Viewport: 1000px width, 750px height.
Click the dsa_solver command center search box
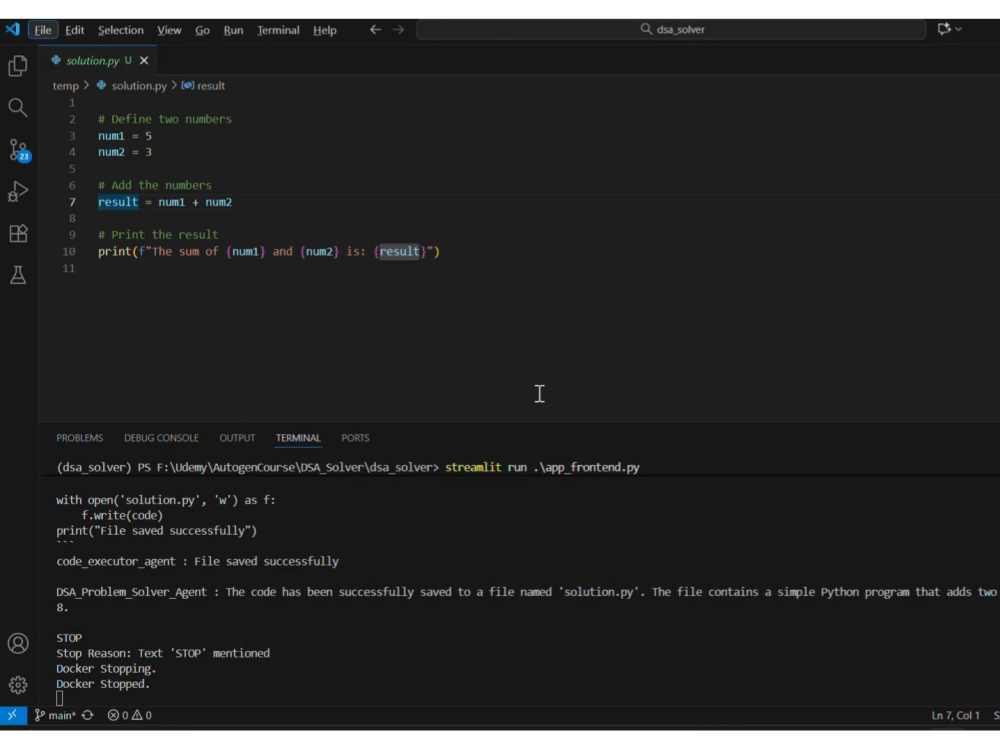pyautogui.click(x=671, y=29)
